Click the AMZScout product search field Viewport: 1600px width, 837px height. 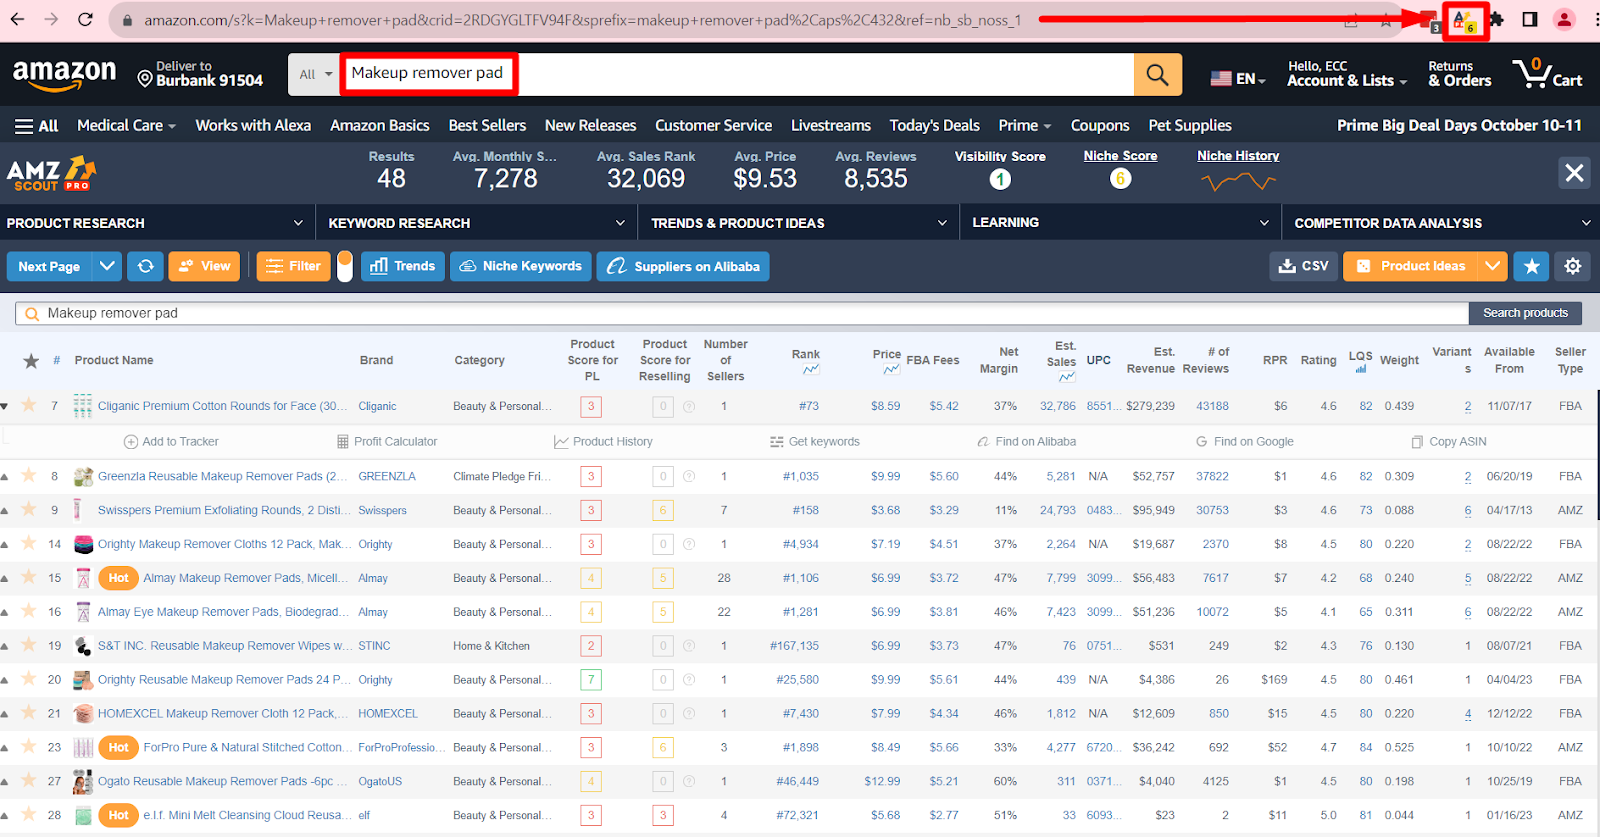point(742,313)
